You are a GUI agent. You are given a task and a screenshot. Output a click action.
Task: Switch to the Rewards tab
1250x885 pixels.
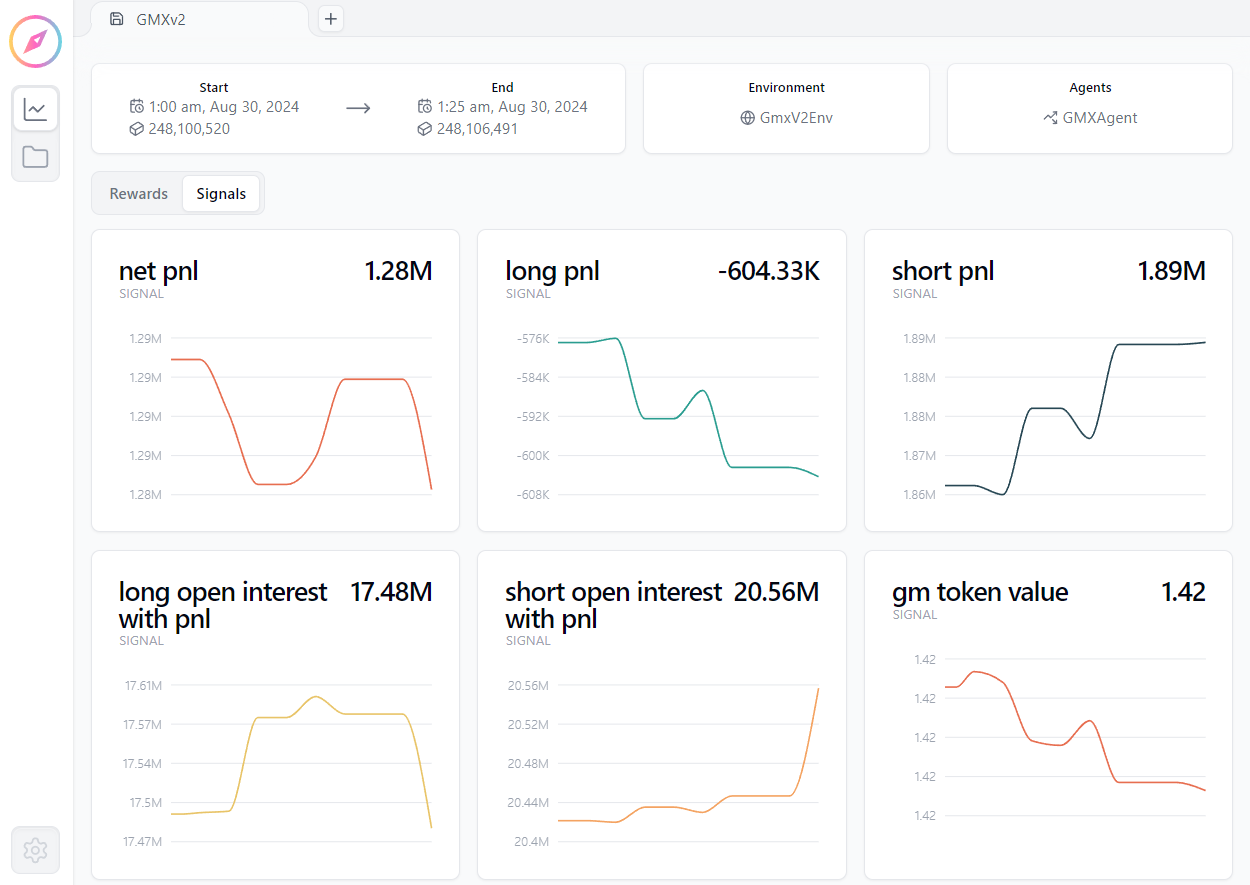(138, 194)
